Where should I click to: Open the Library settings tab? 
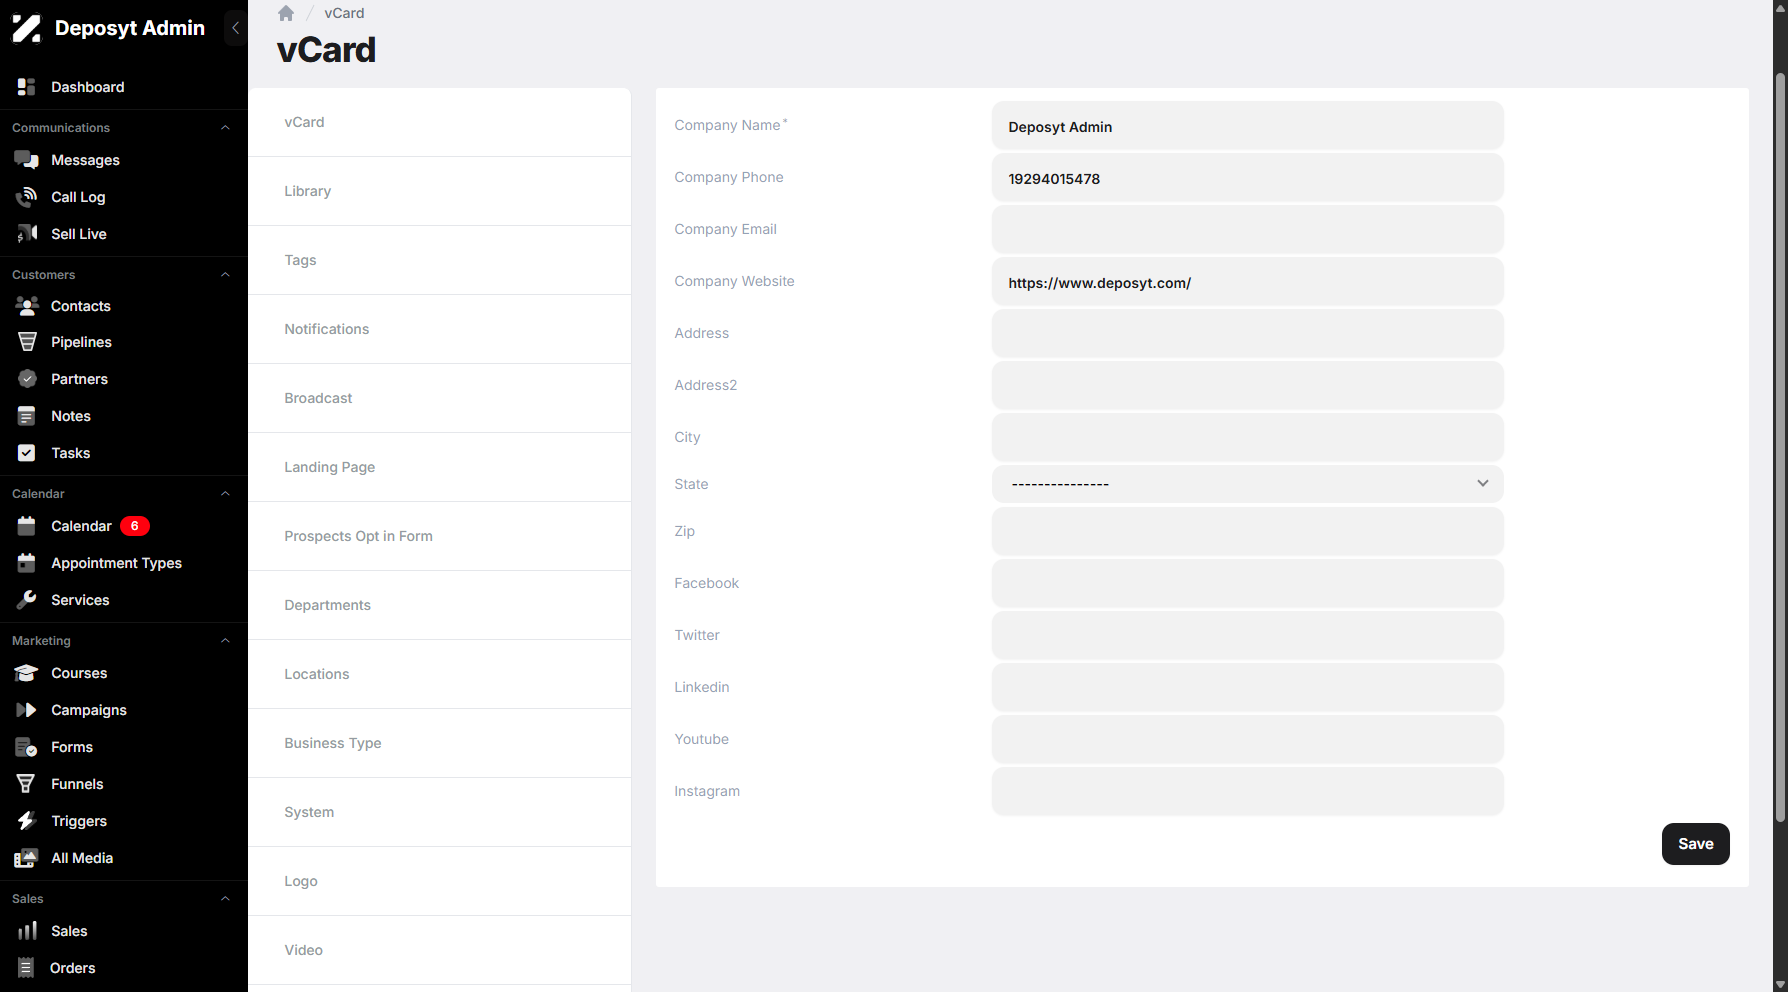click(439, 191)
